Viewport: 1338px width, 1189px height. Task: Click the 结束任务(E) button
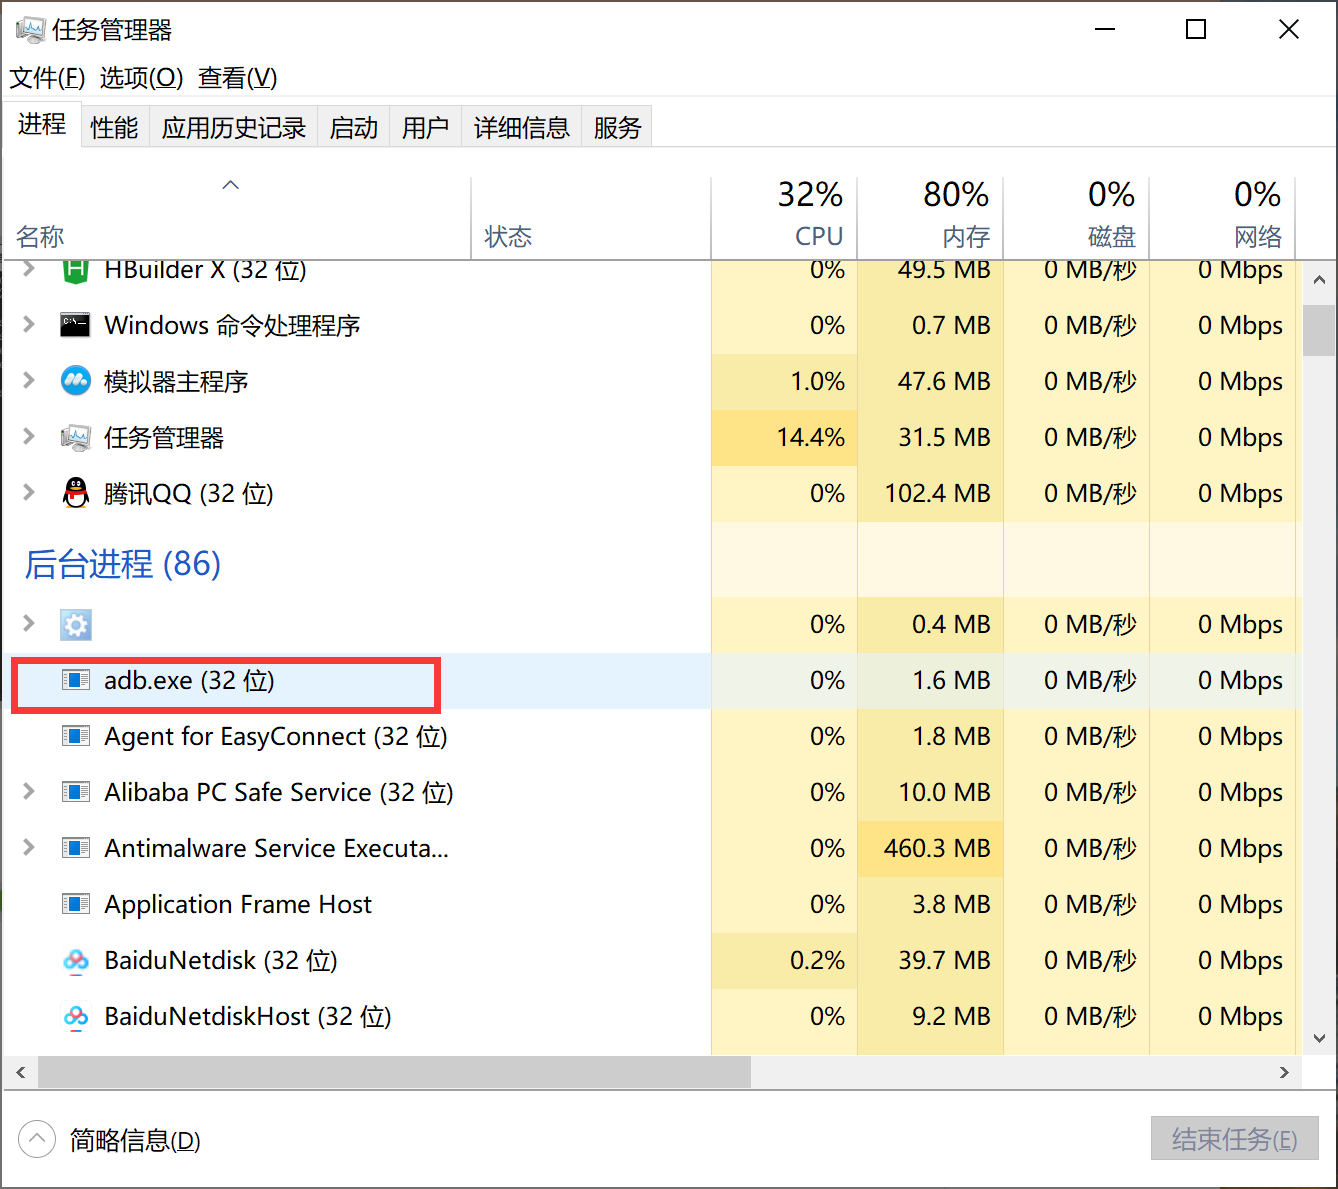1234,1139
